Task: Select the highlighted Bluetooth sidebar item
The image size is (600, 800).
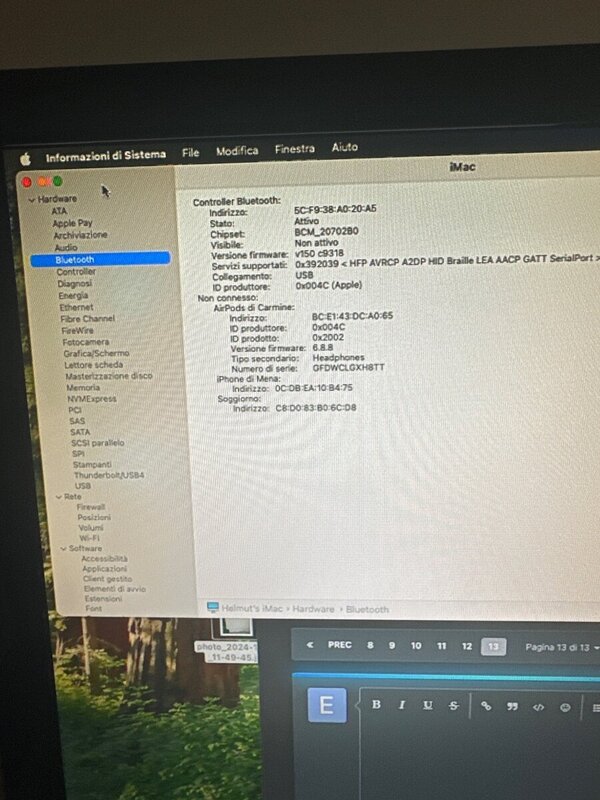Action: [x=100, y=259]
